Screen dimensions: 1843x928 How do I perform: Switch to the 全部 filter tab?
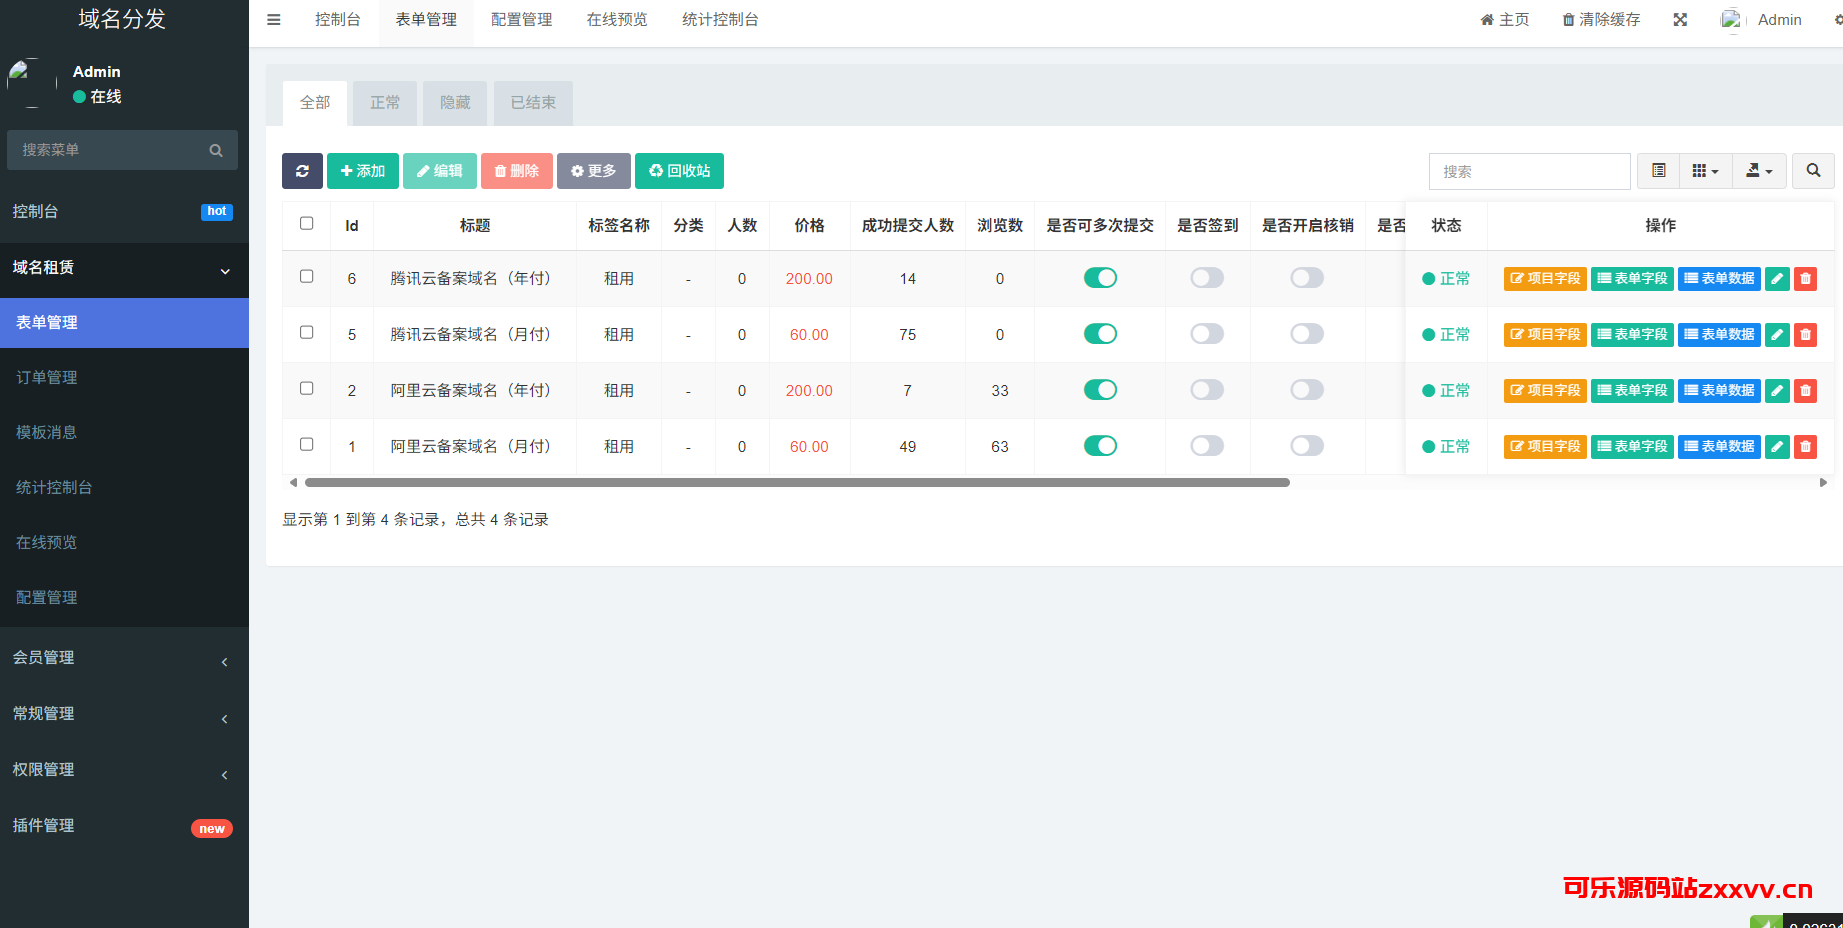[315, 103]
